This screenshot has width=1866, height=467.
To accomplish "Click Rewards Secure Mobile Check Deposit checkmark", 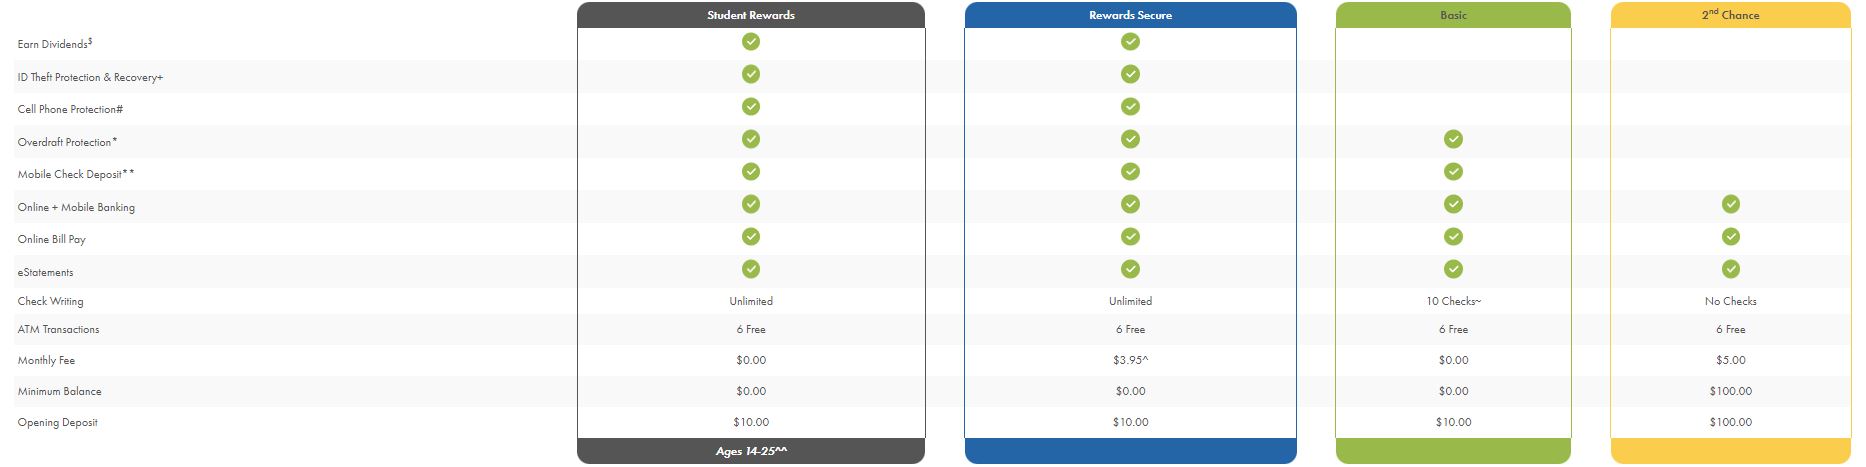I will 1130,172.
